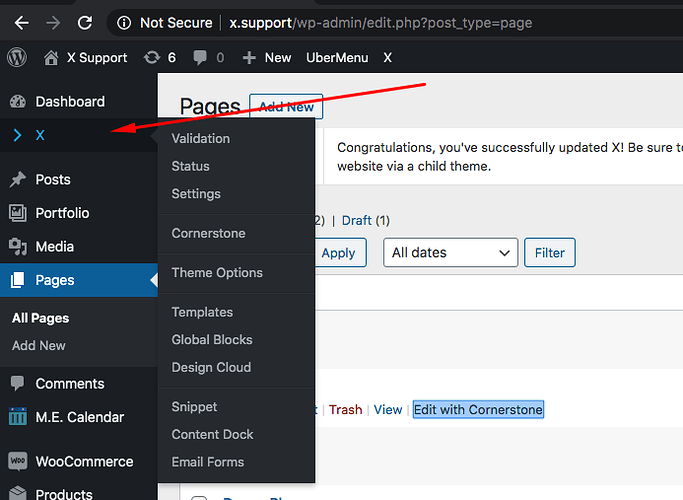The height and width of the screenshot is (500, 683).
Task: Click the Comments speech bubble sidebar icon
Action: click(x=17, y=383)
